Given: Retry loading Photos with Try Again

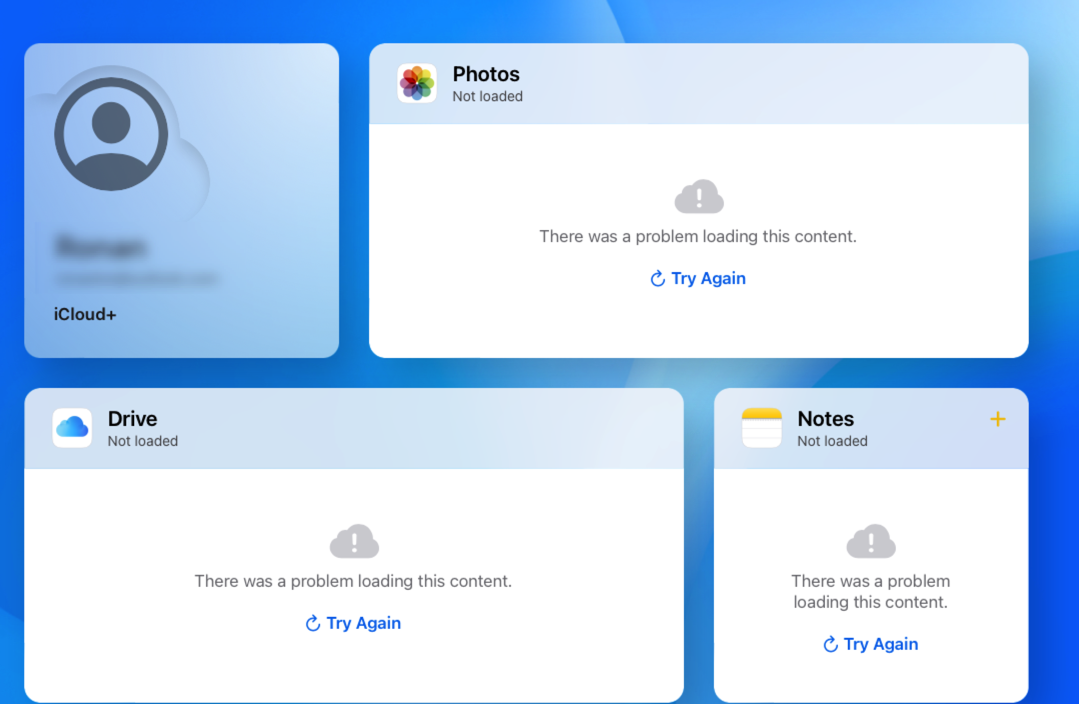Looking at the screenshot, I should (698, 278).
